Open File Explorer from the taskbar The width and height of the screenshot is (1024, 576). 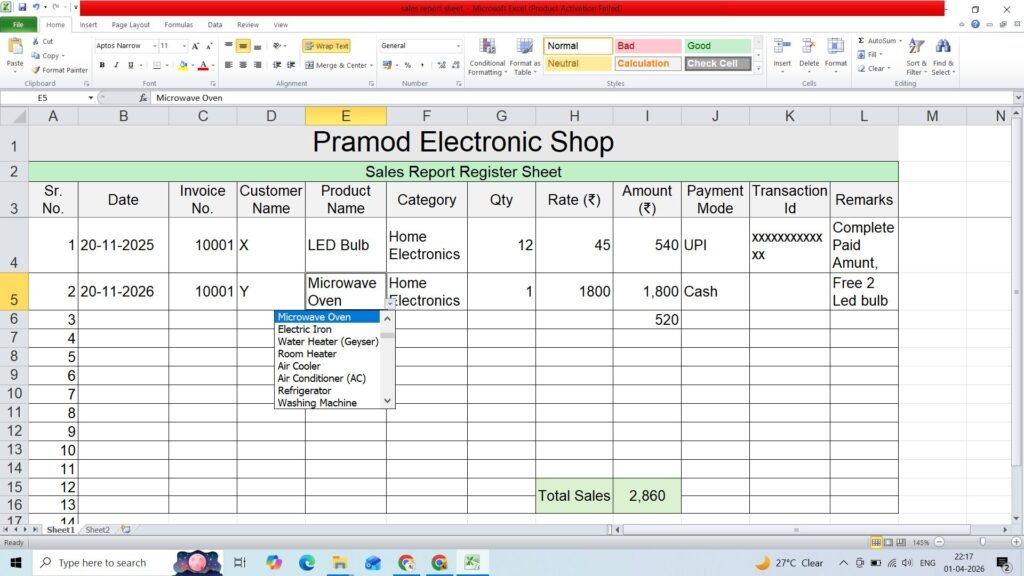tap(340, 562)
